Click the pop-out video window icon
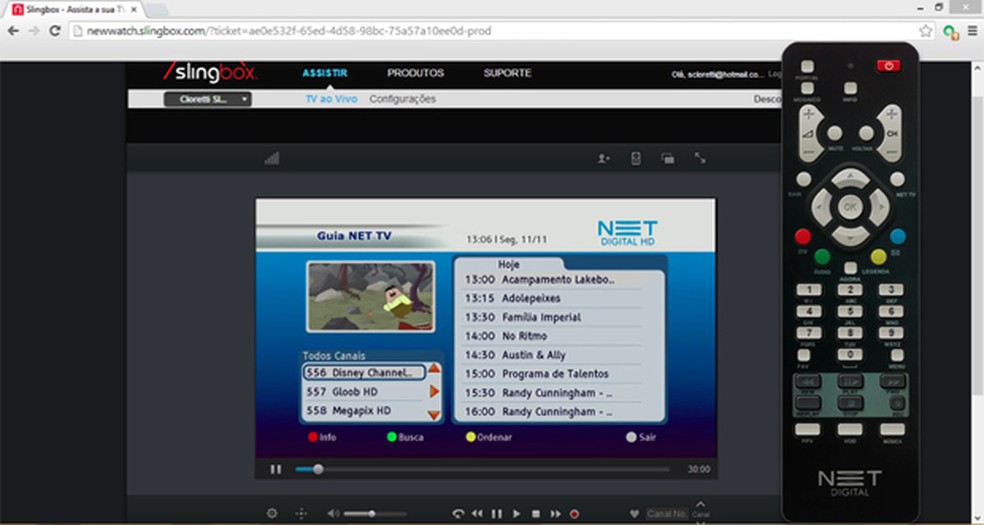This screenshot has height=525, width=984. (668, 159)
